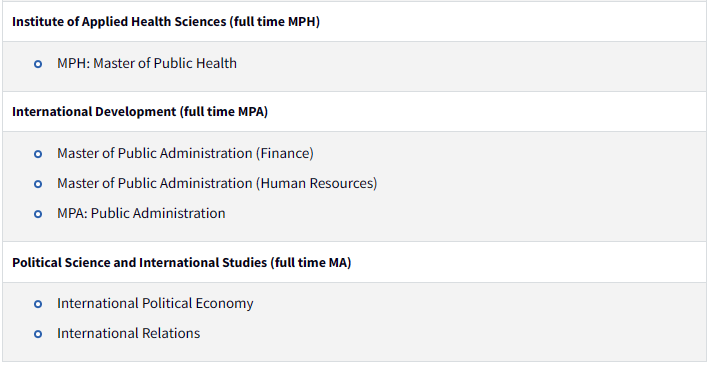
Task: Open International Political Economy course
Action: coord(155,303)
